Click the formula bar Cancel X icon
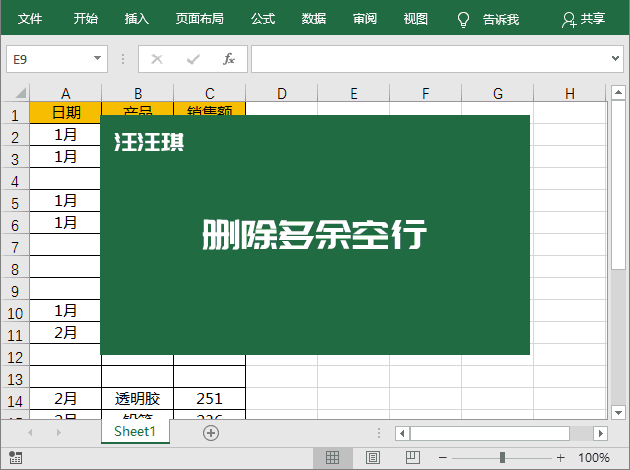630x470 pixels. [x=157, y=59]
